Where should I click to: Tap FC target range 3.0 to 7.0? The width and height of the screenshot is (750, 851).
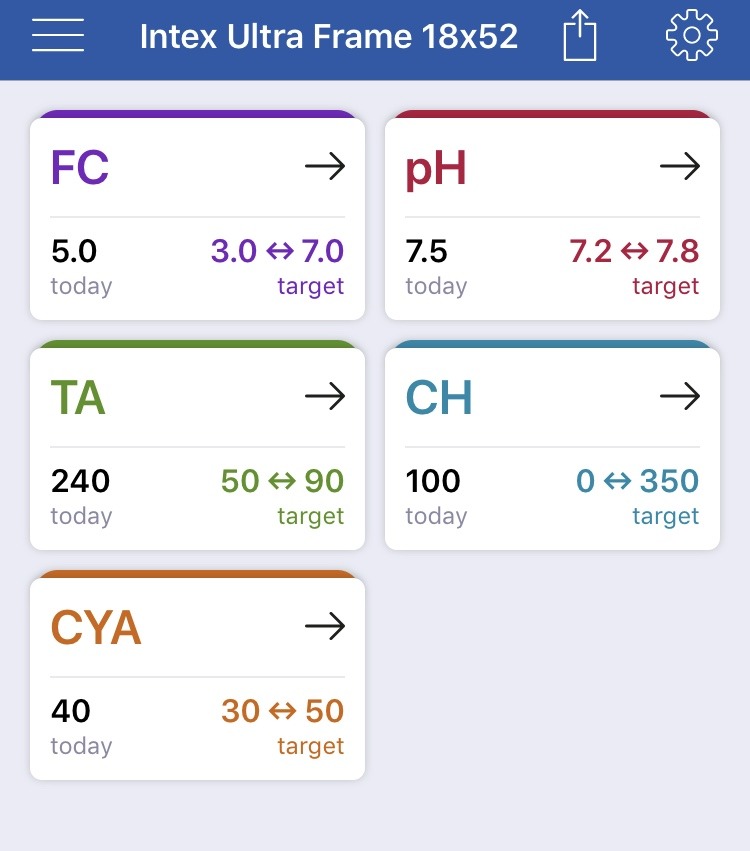click(x=277, y=251)
